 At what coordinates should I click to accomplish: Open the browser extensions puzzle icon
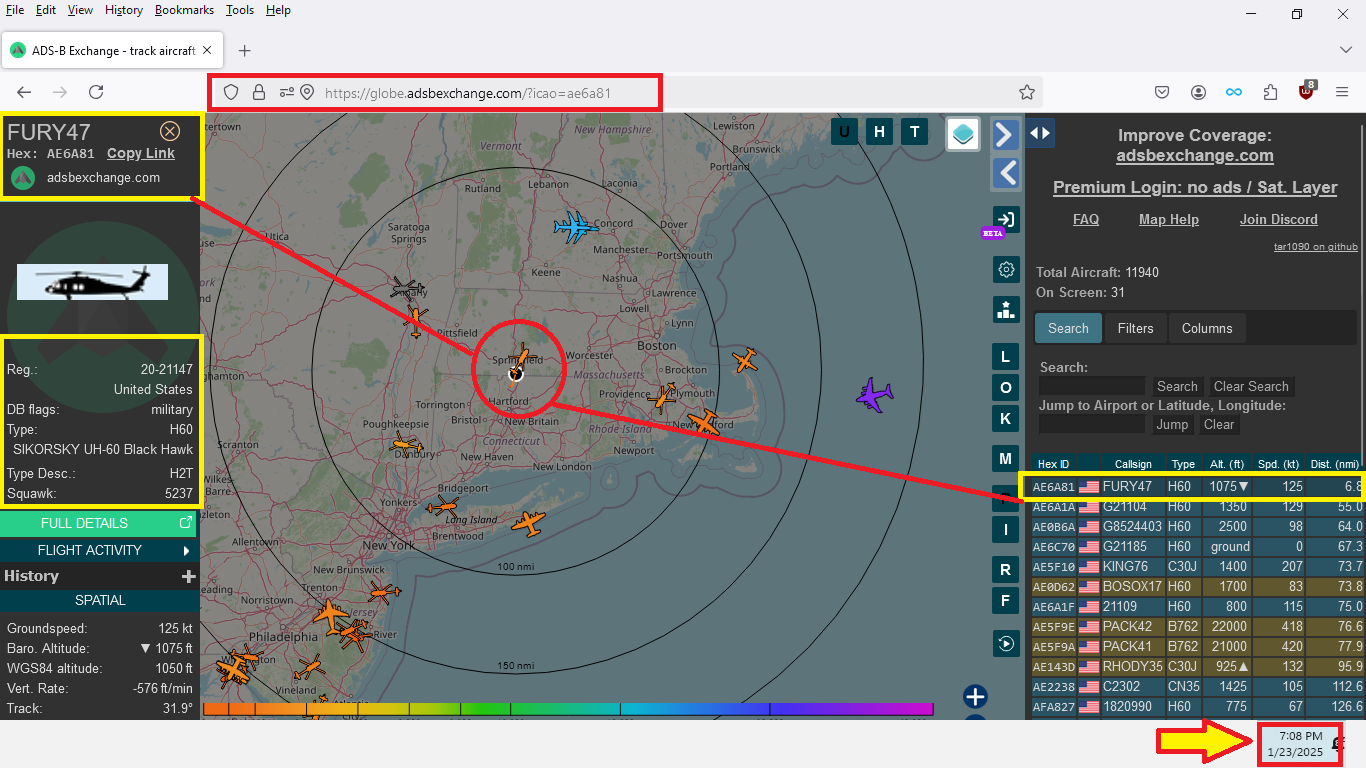click(1270, 92)
